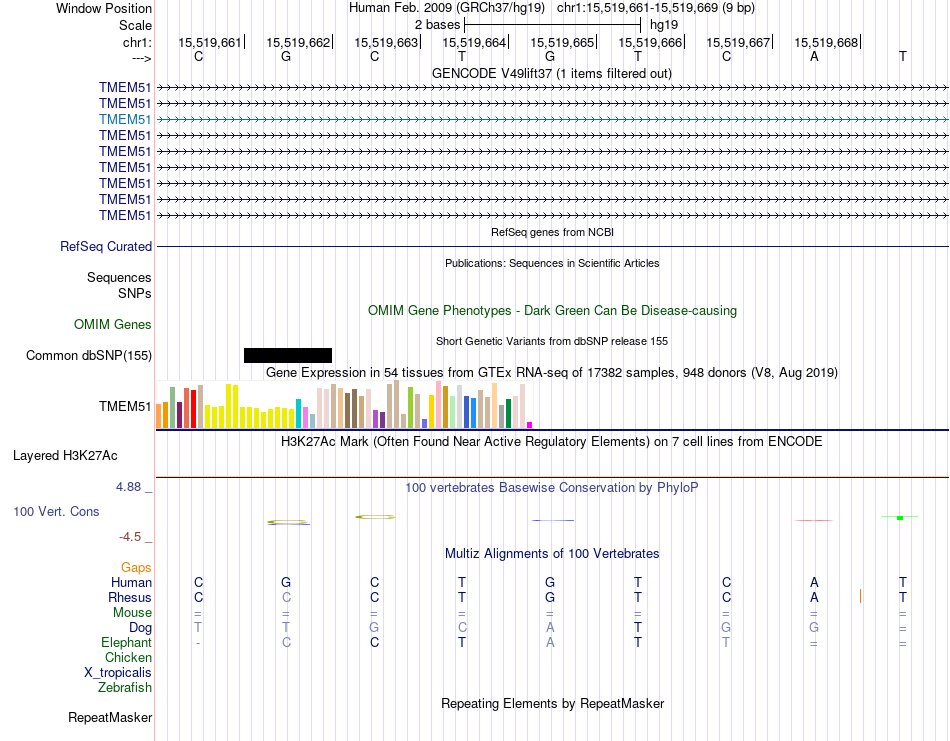Click the X_tropicalis species label
950x741 pixels.
(118, 673)
